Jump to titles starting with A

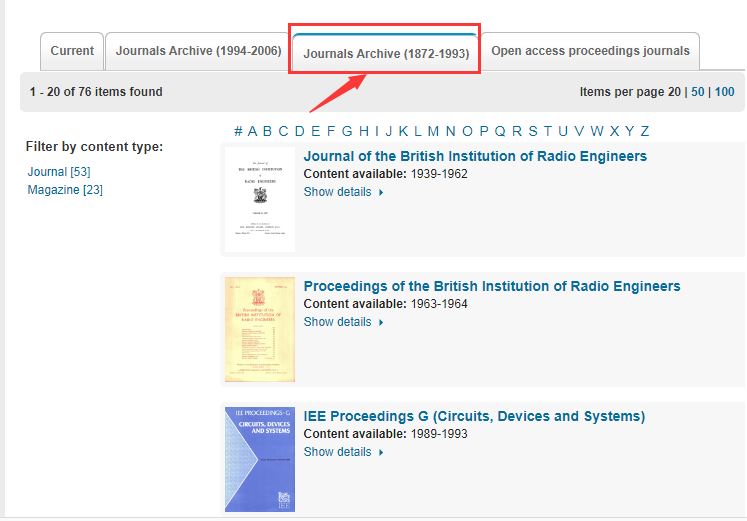[x=252, y=131]
